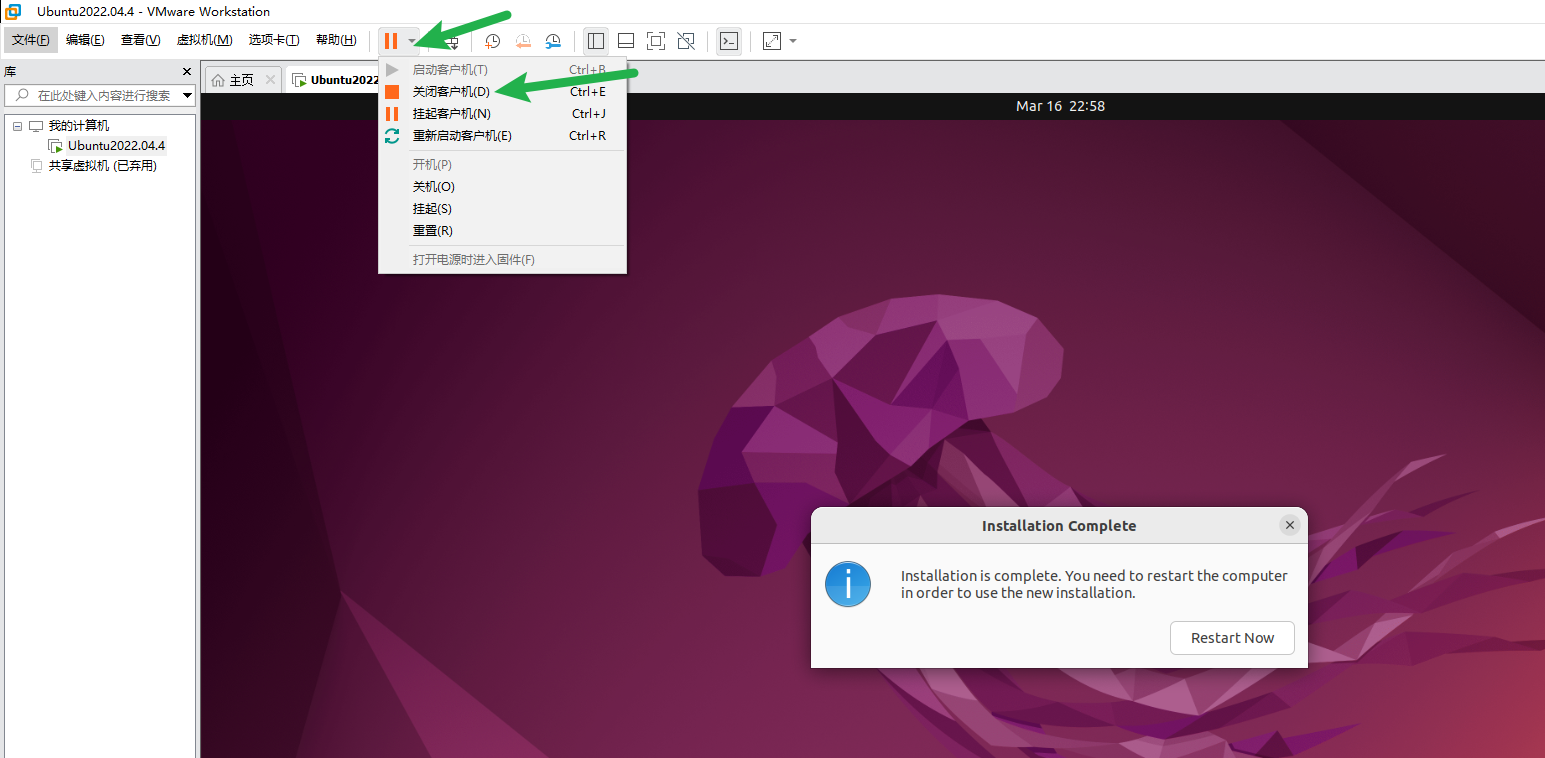
Task: Click the shared VMs icon in library
Action: (37, 166)
